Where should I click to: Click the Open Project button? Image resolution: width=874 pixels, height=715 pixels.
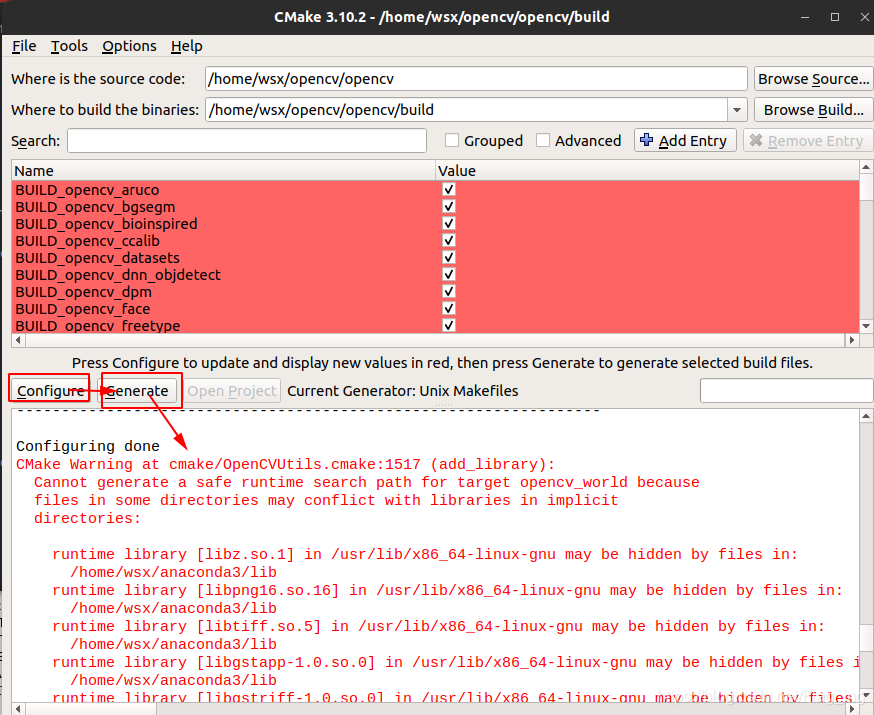[x=232, y=391]
